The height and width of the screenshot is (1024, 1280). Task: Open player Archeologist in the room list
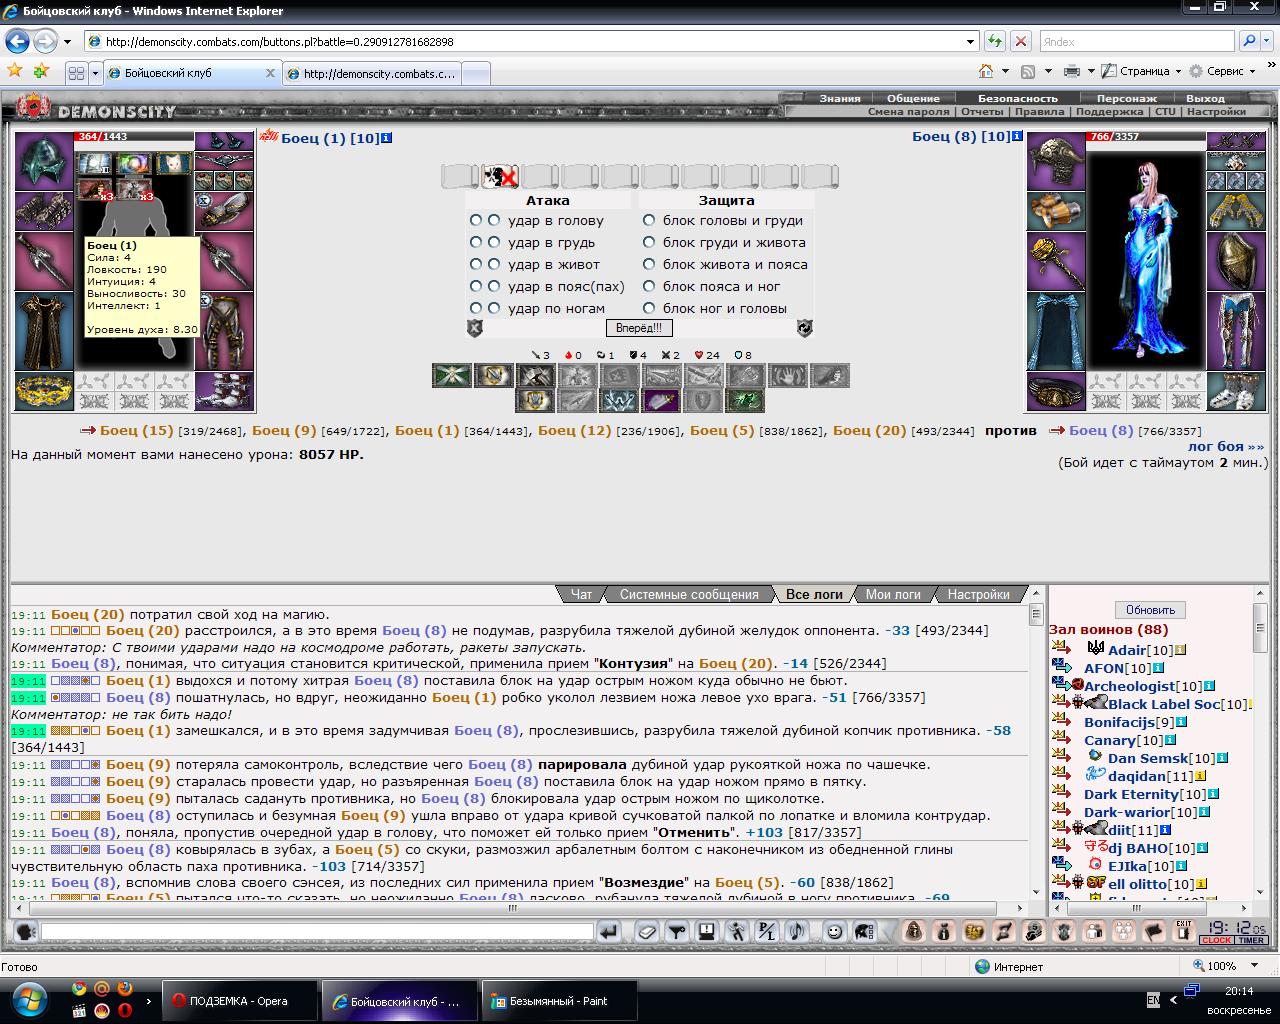pyautogui.click(x=1130, y=686)
